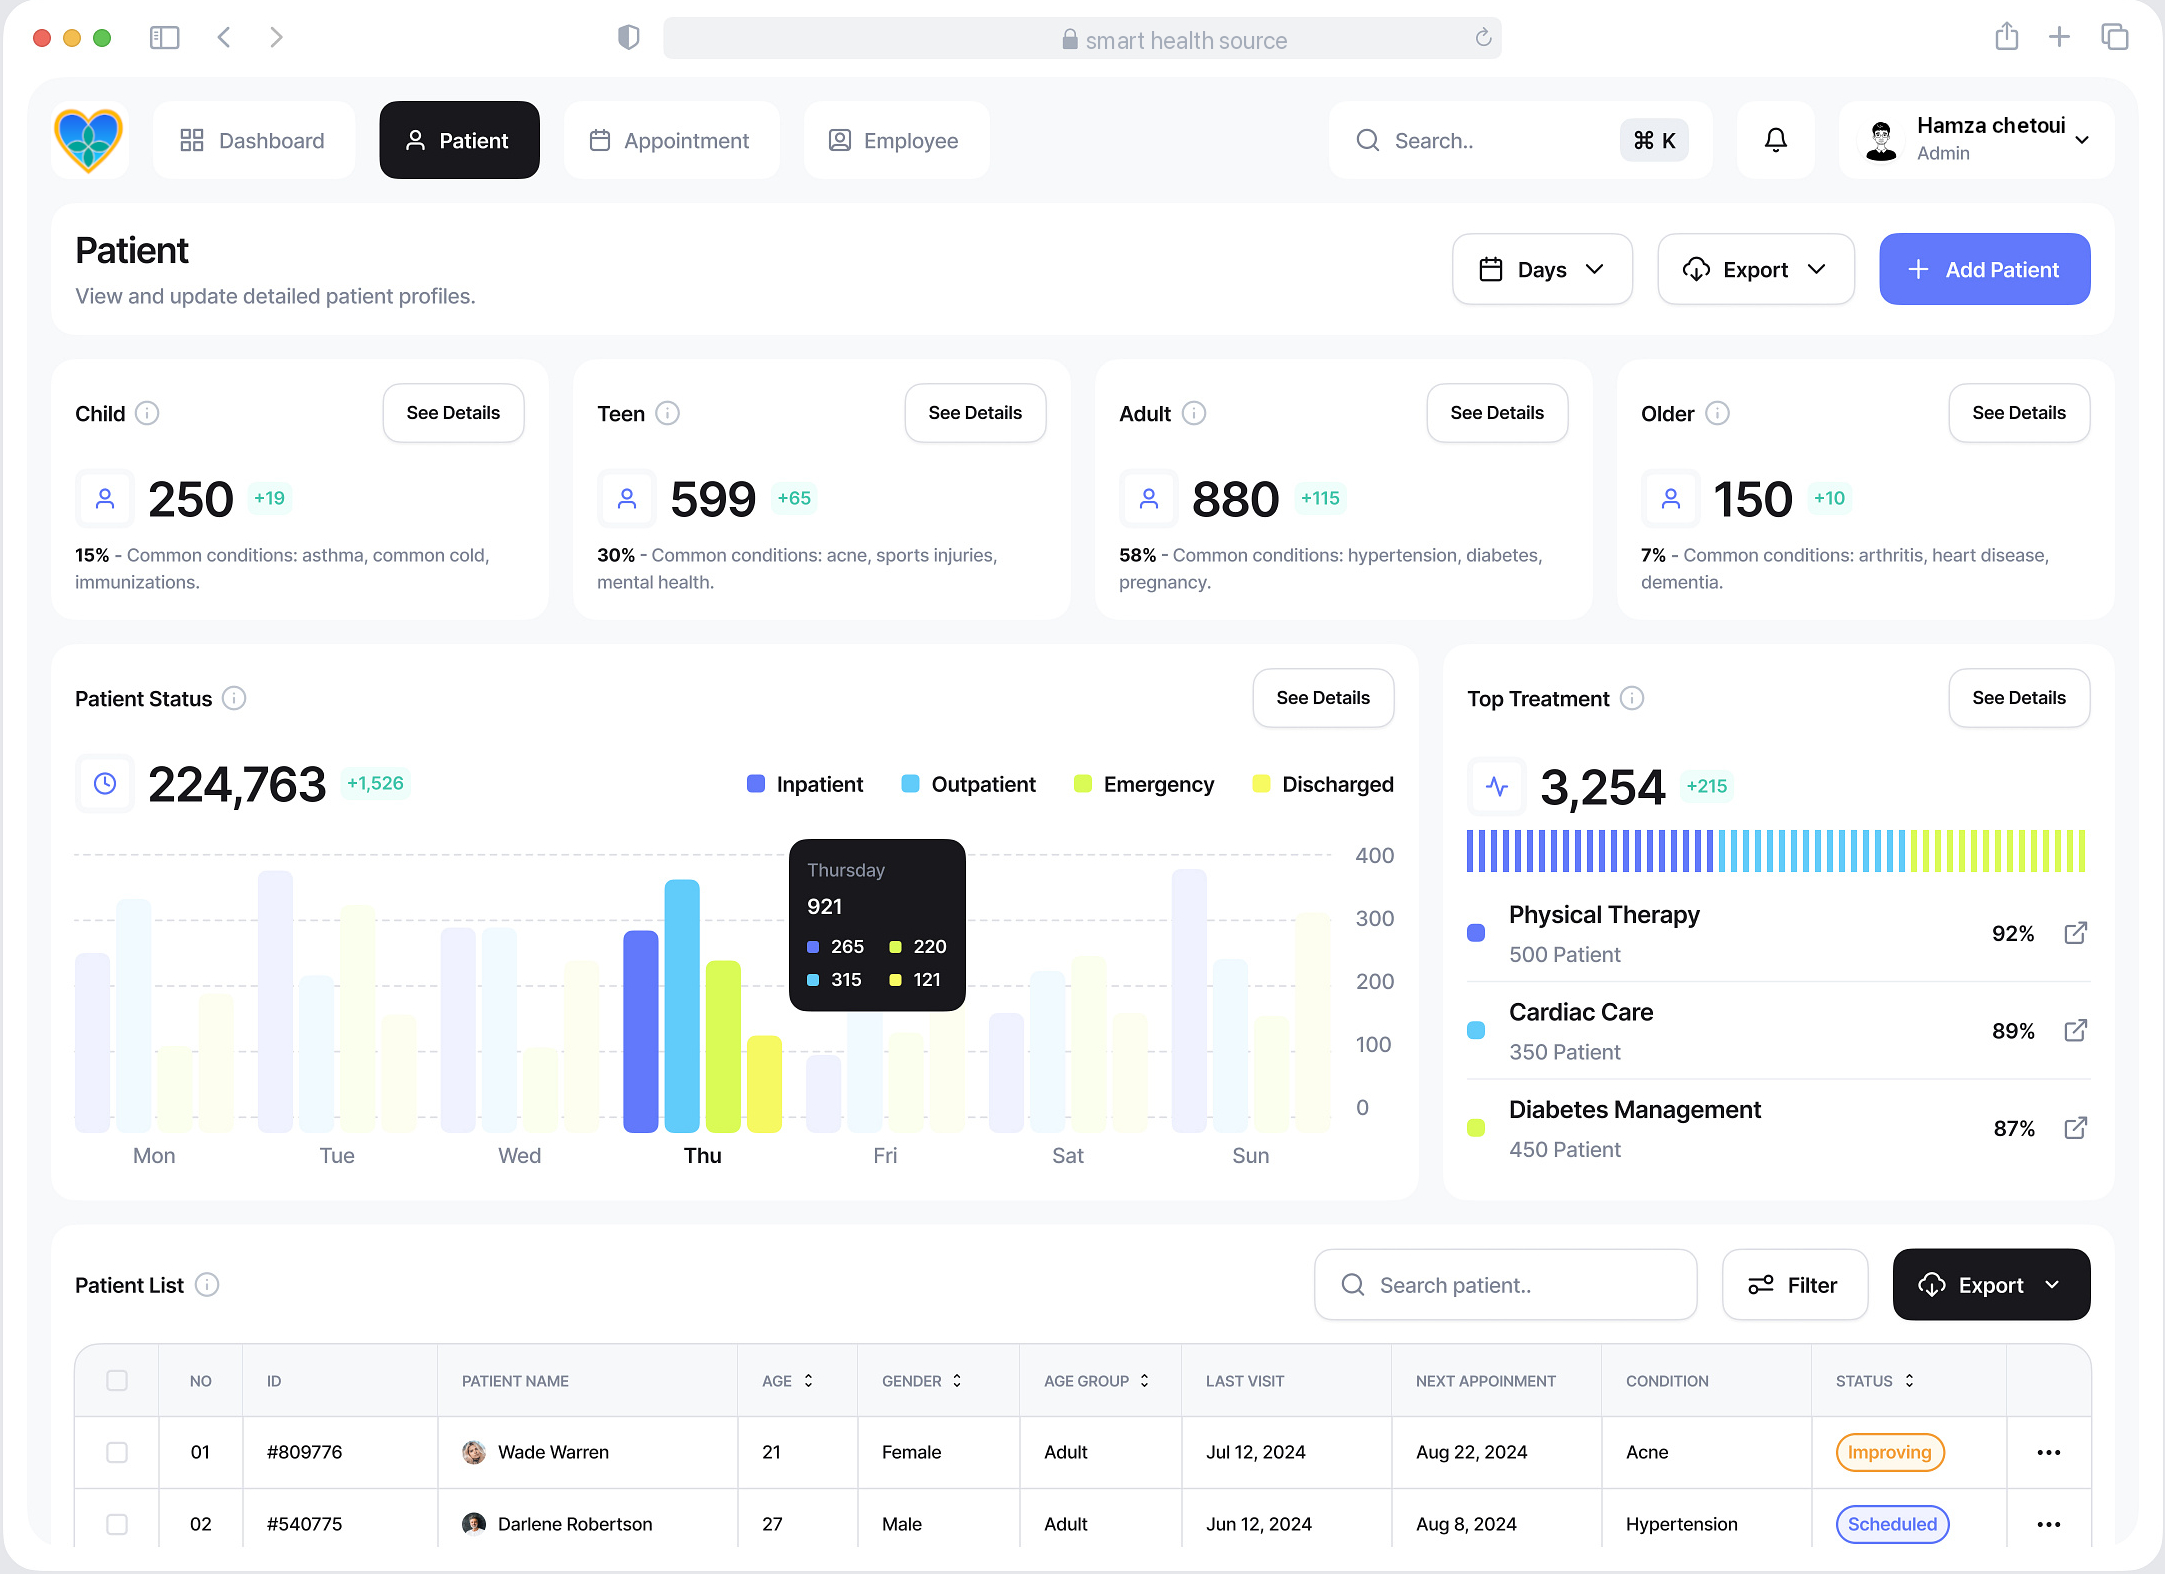The width and height of the screenshot is (2165, 1574).
Task: Click the notification bell icon
Action: coord(1775,140)
